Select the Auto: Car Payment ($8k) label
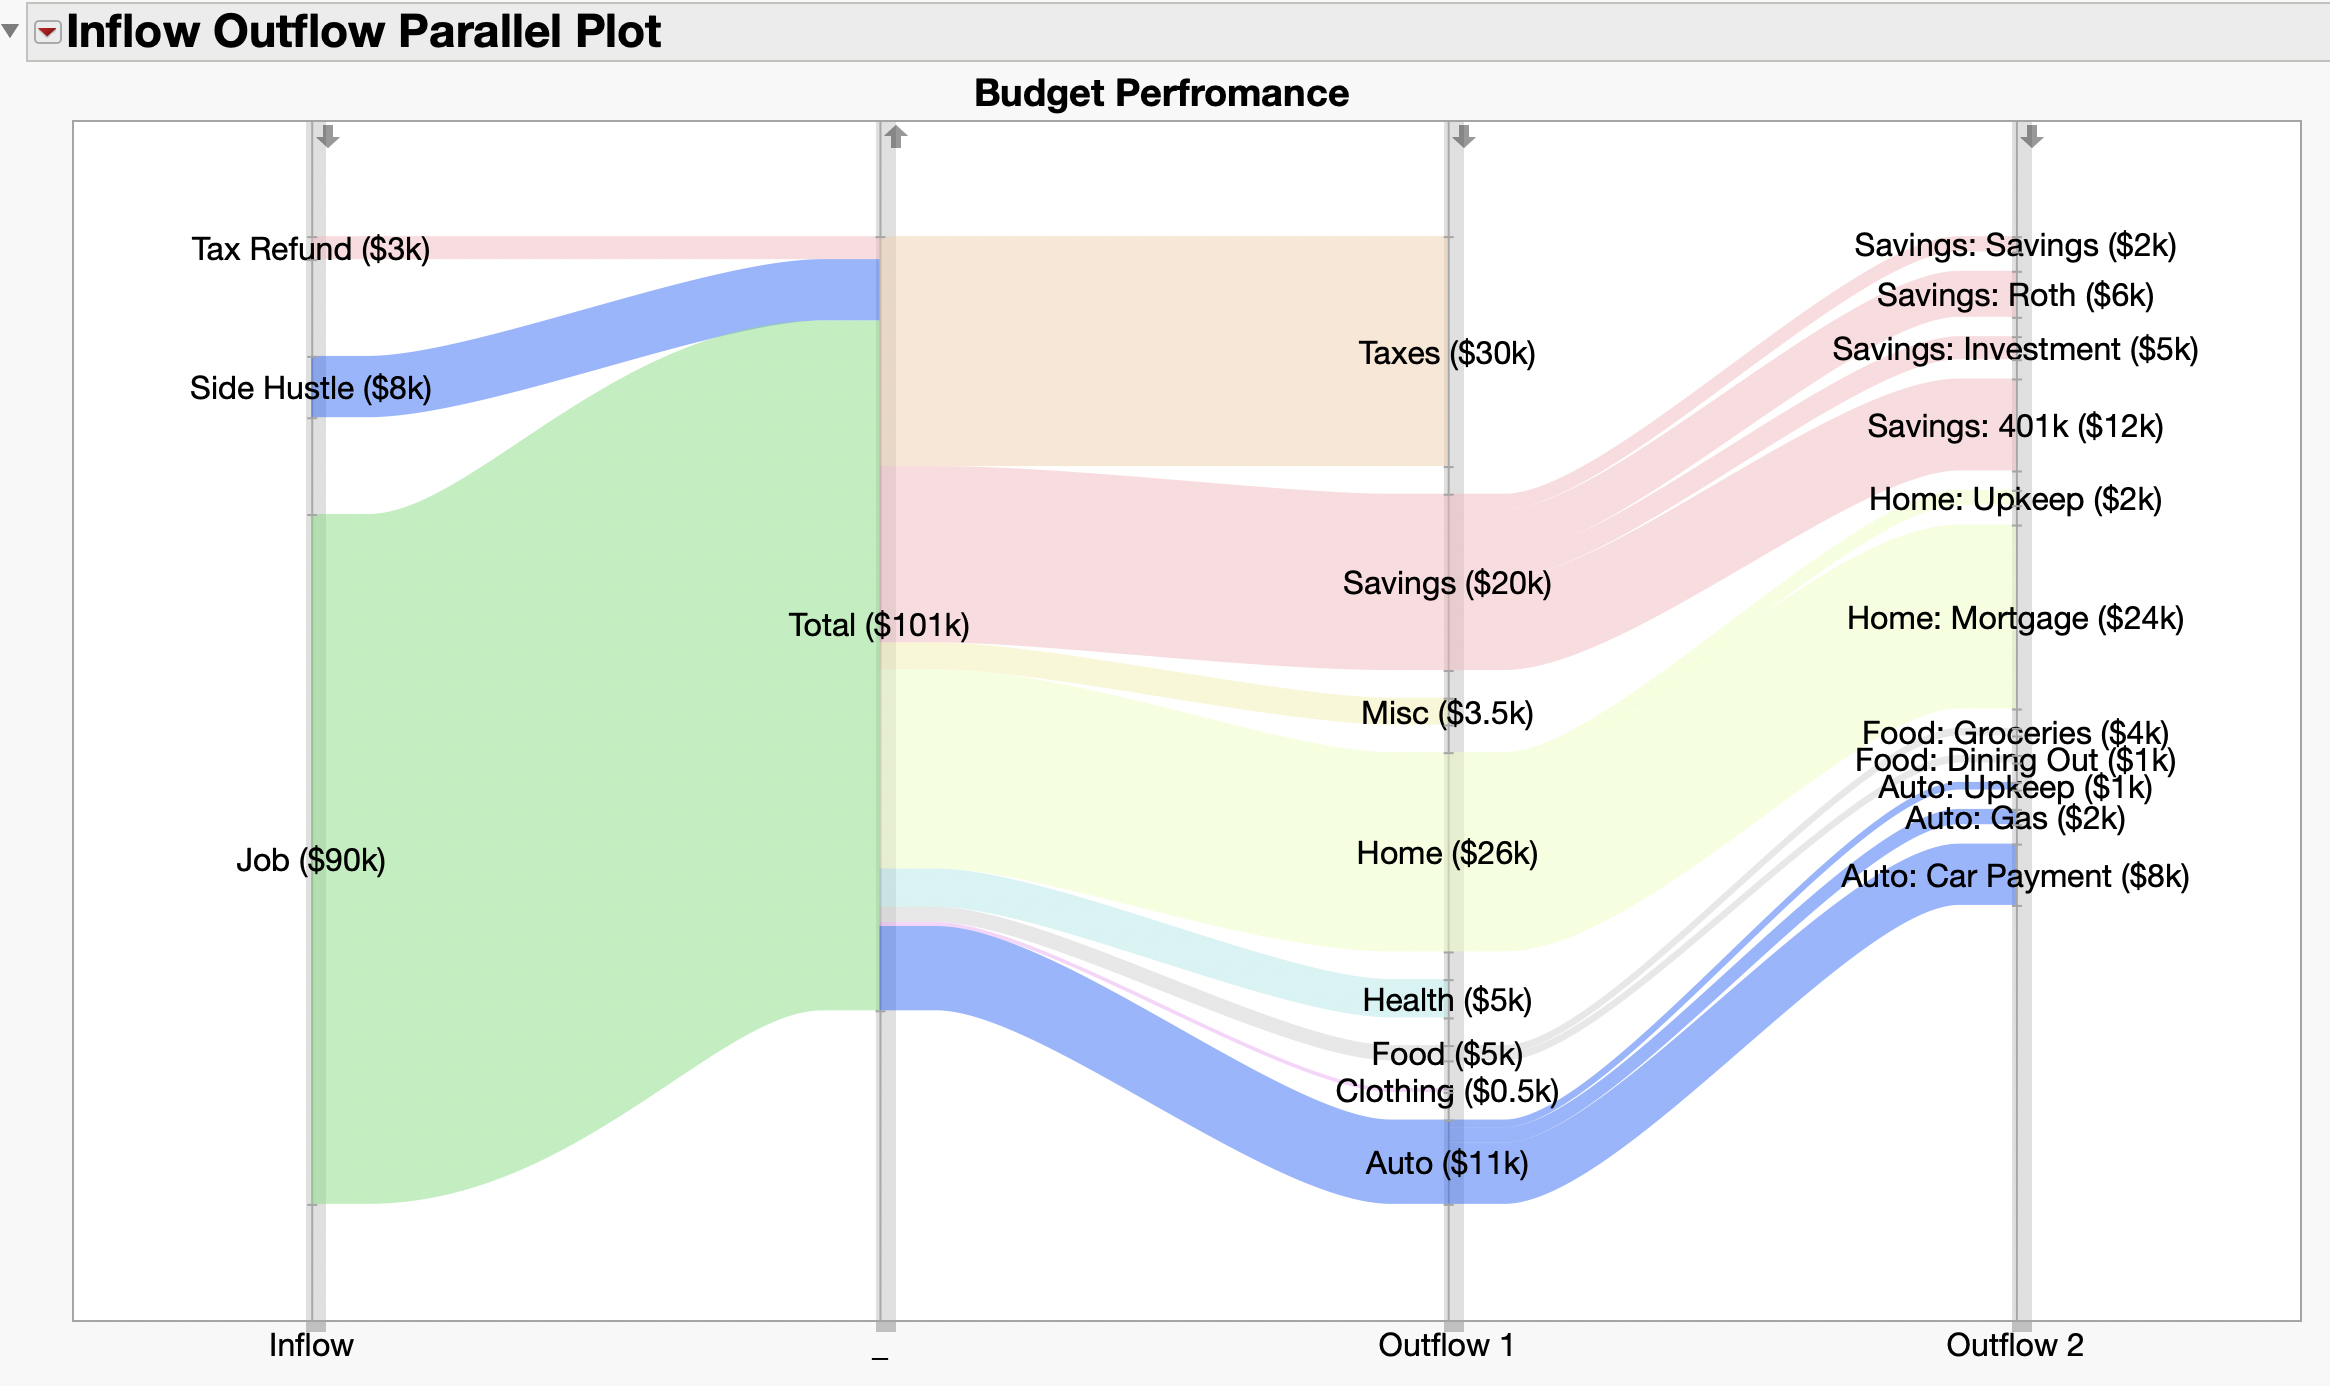The image size is (2330, 1386). (2014, 877)
